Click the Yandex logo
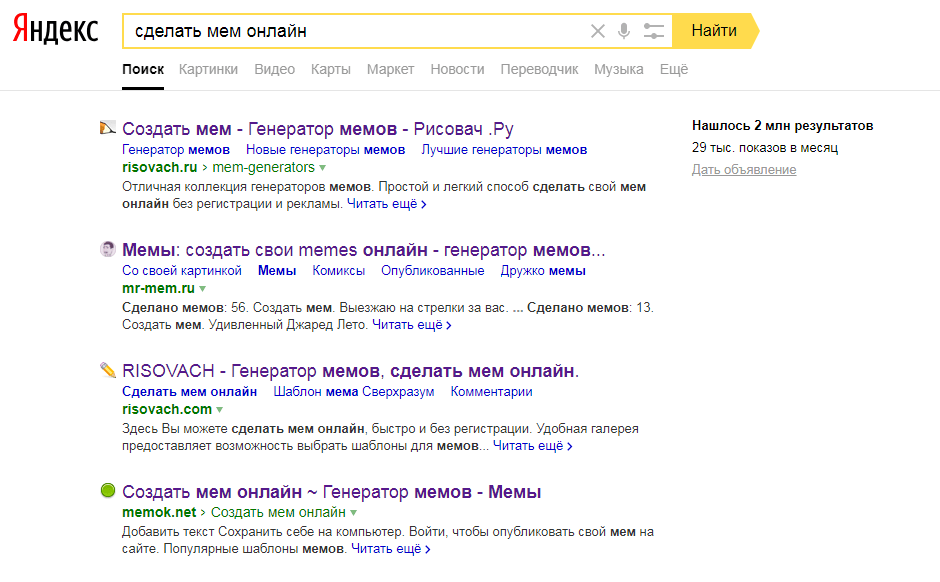This screenshot has height=582, width=940. click(x=56, y=31)
